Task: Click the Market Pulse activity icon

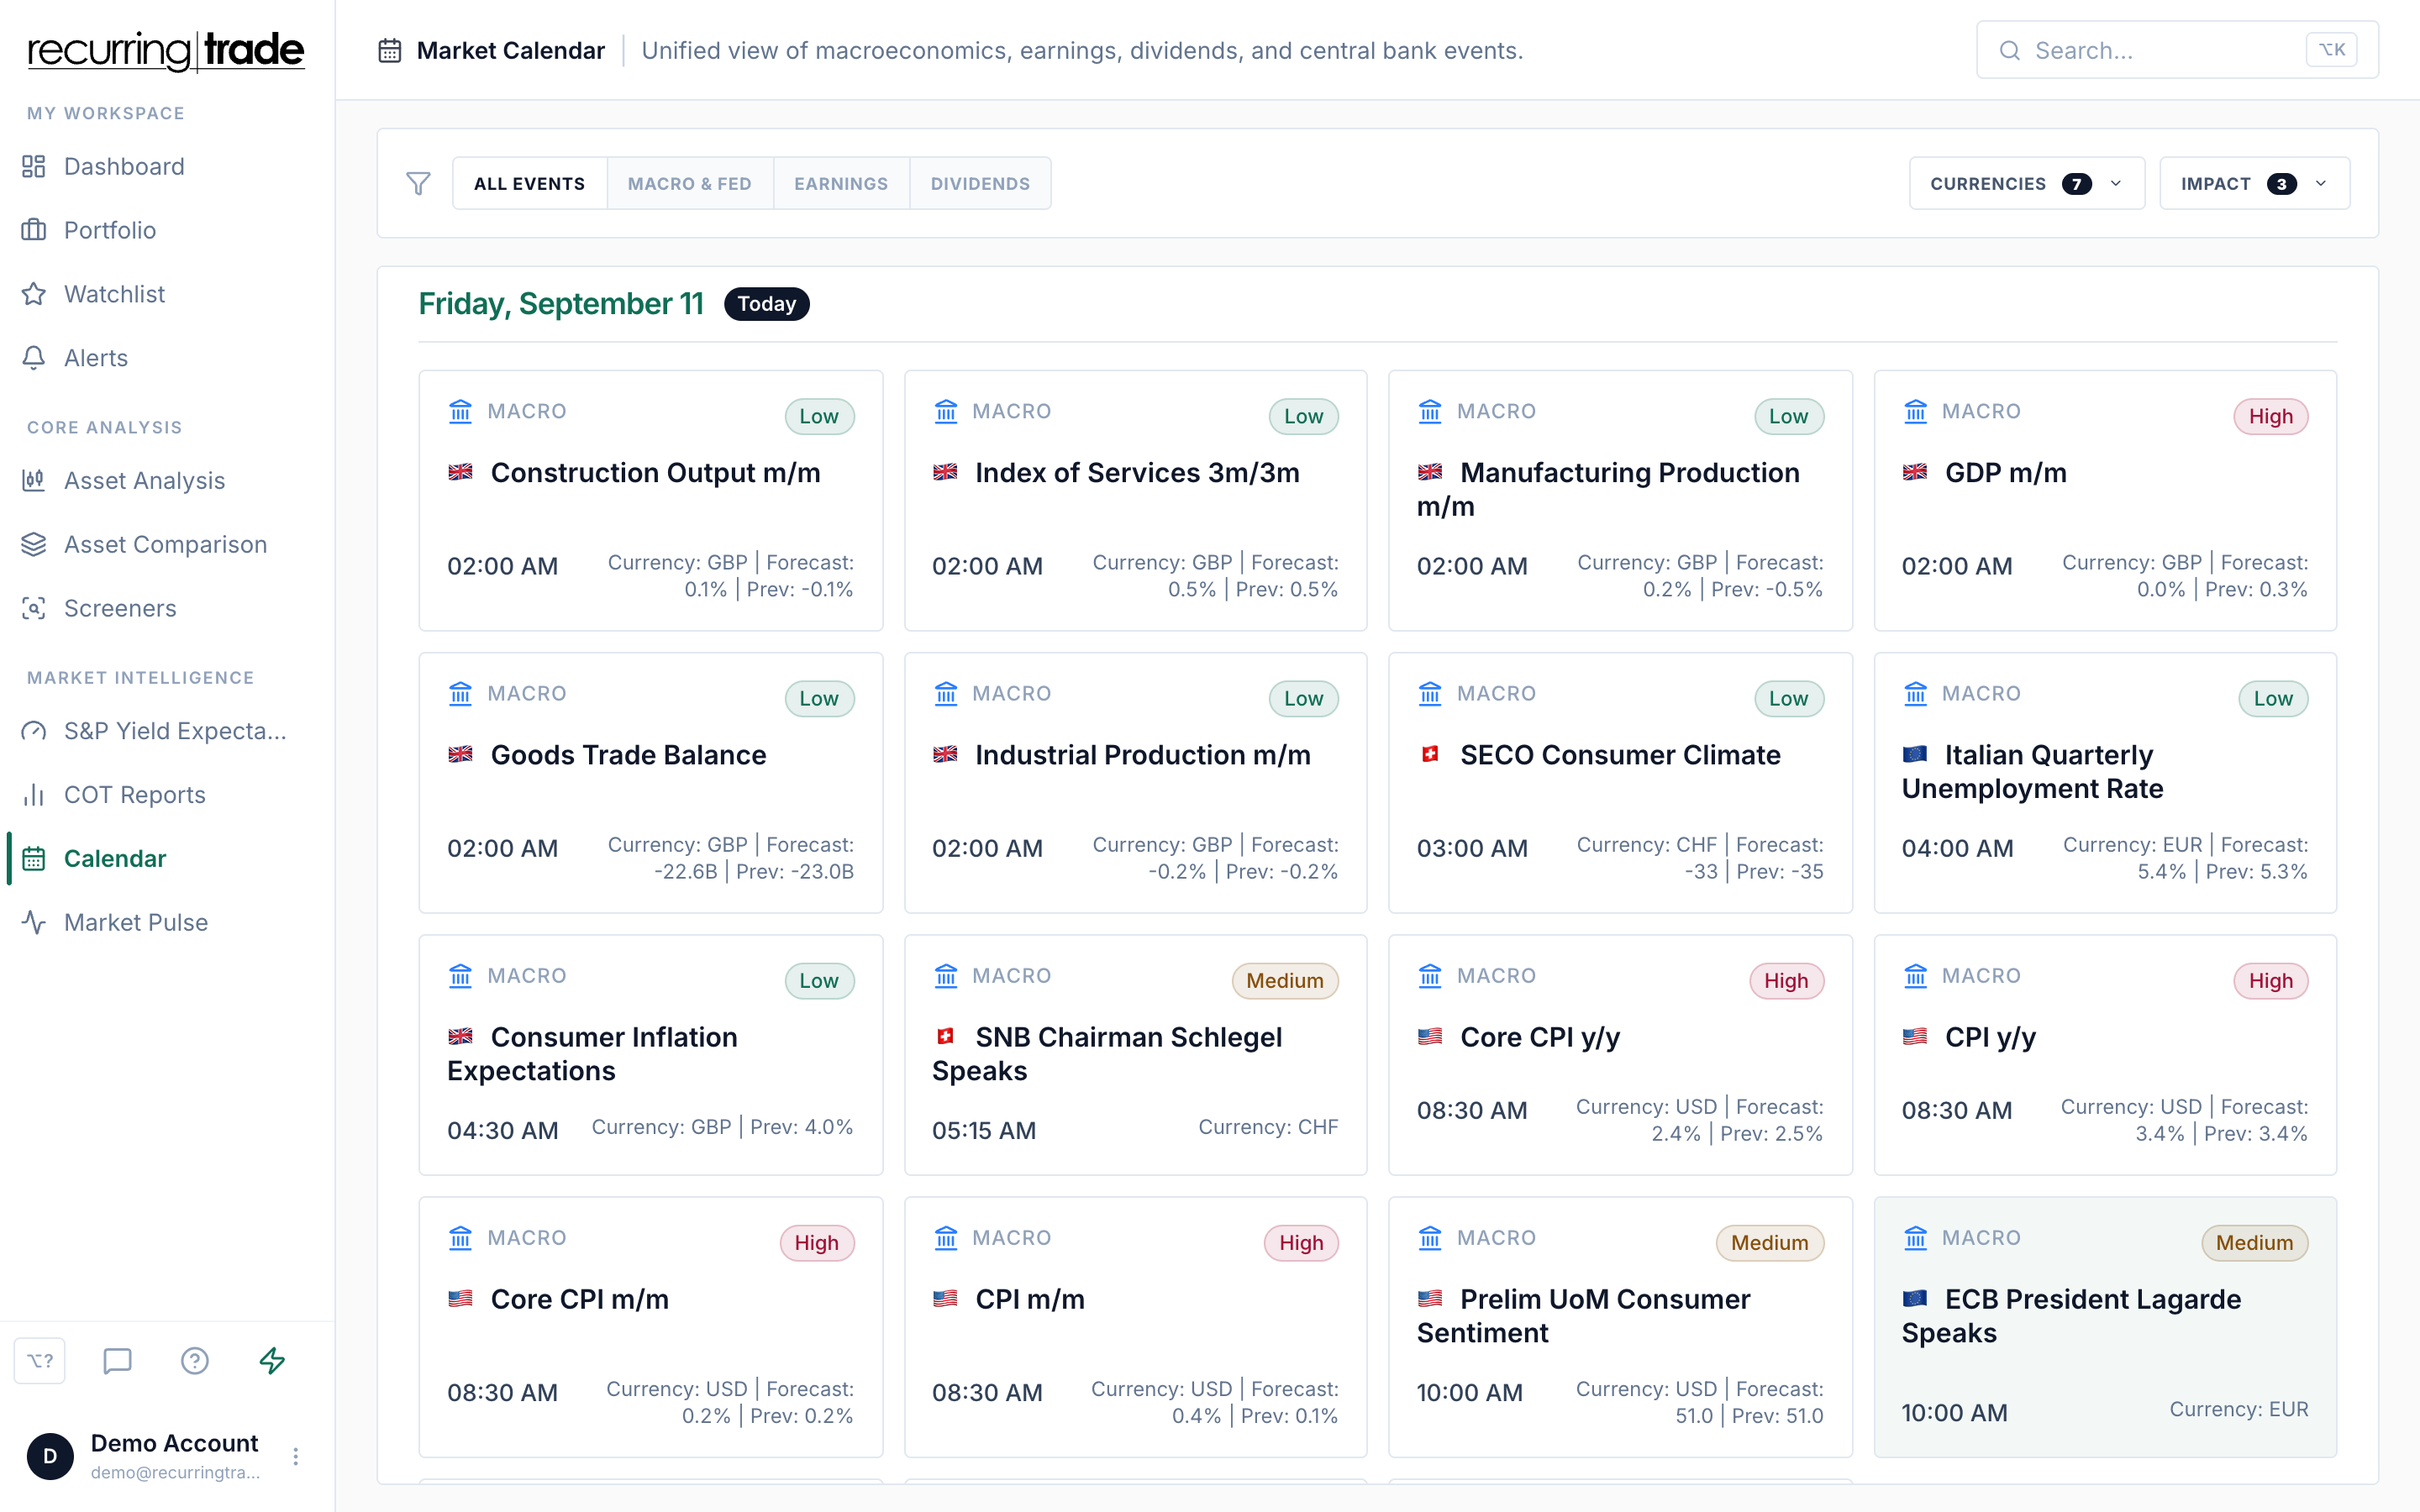Action: tap(34, 922)
